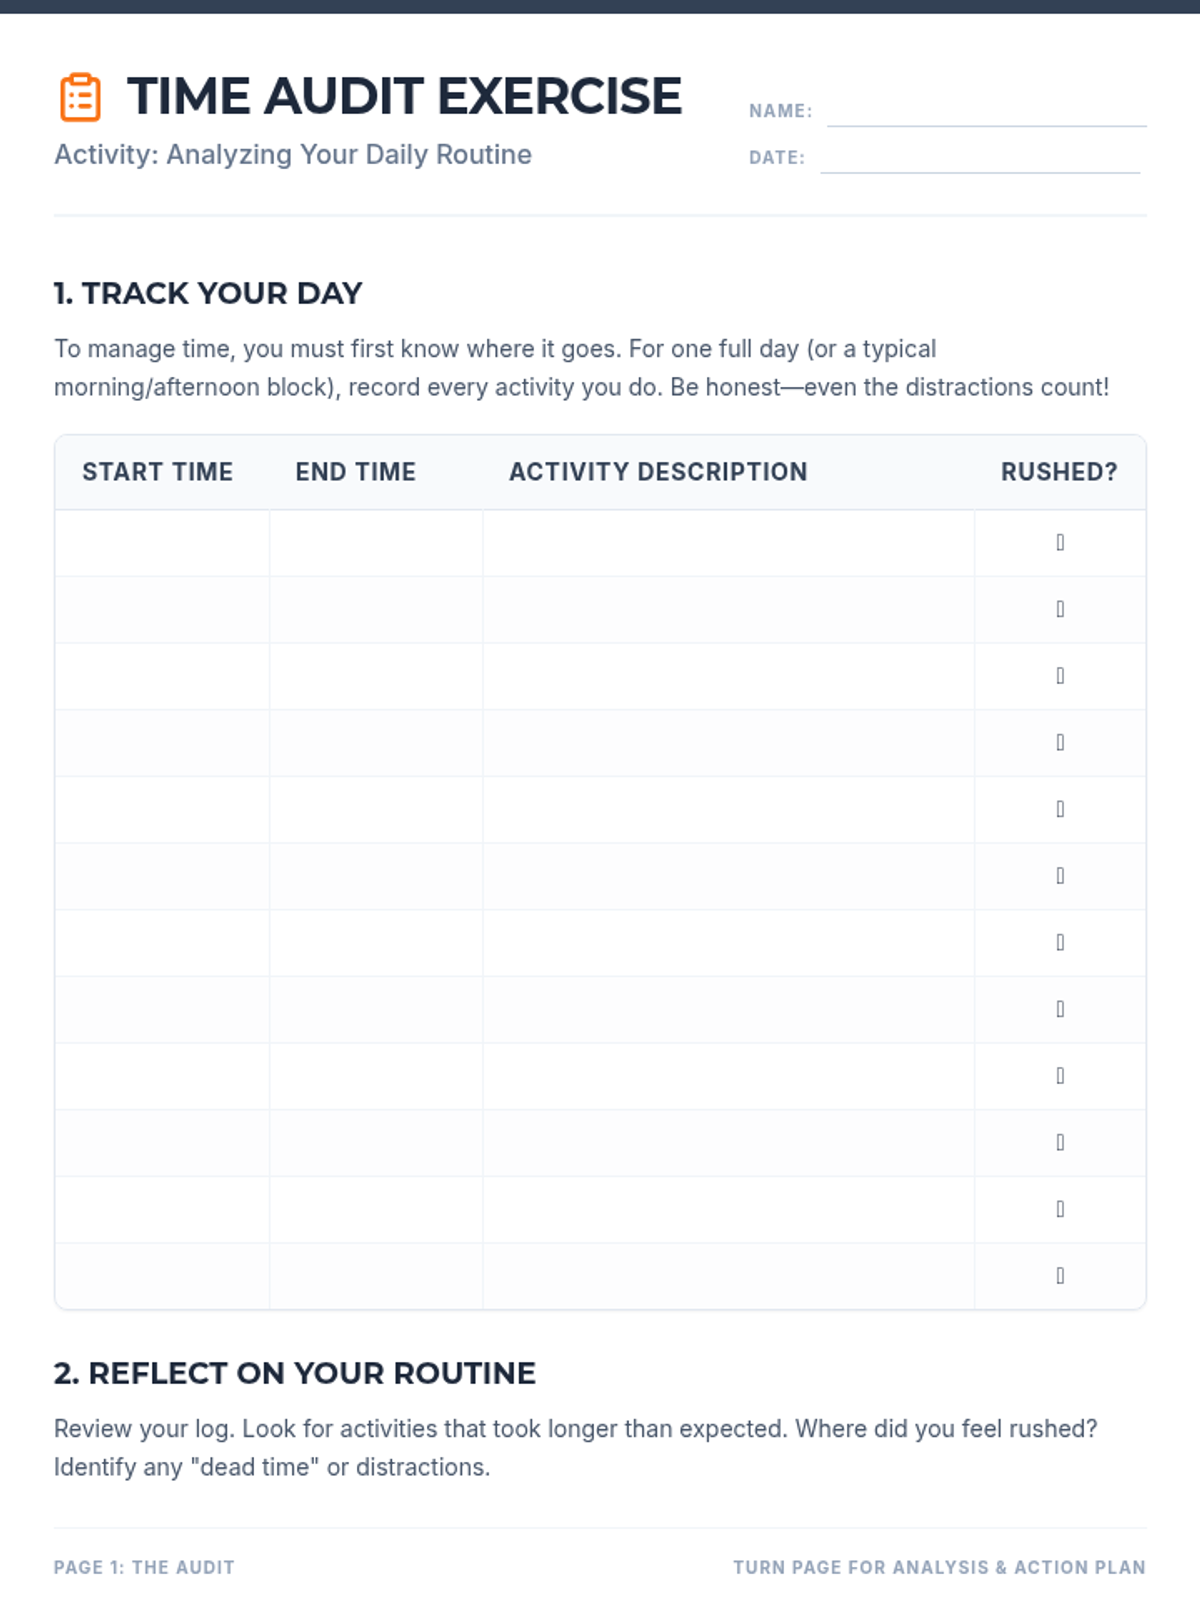Click the Track Your Day heading
The height and width of the screenshot is (1600, 1200).
[x=208, y=293]
